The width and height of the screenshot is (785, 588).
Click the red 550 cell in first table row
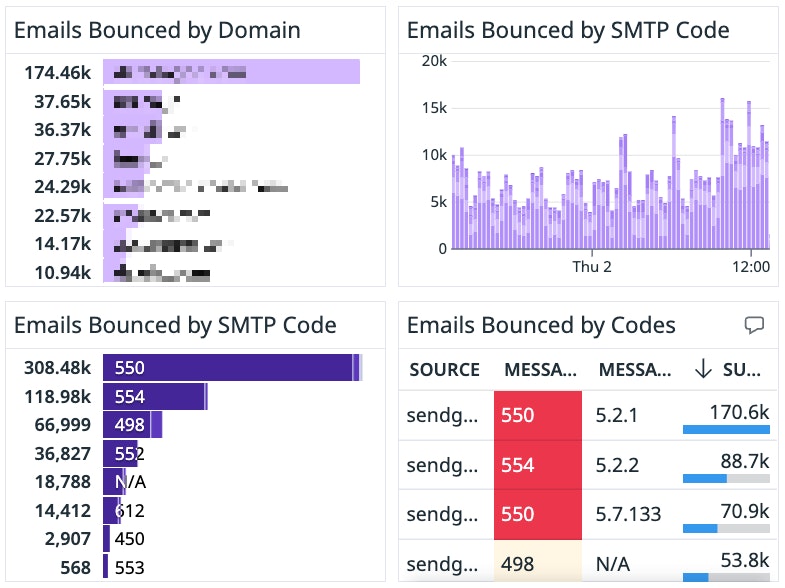537,414
